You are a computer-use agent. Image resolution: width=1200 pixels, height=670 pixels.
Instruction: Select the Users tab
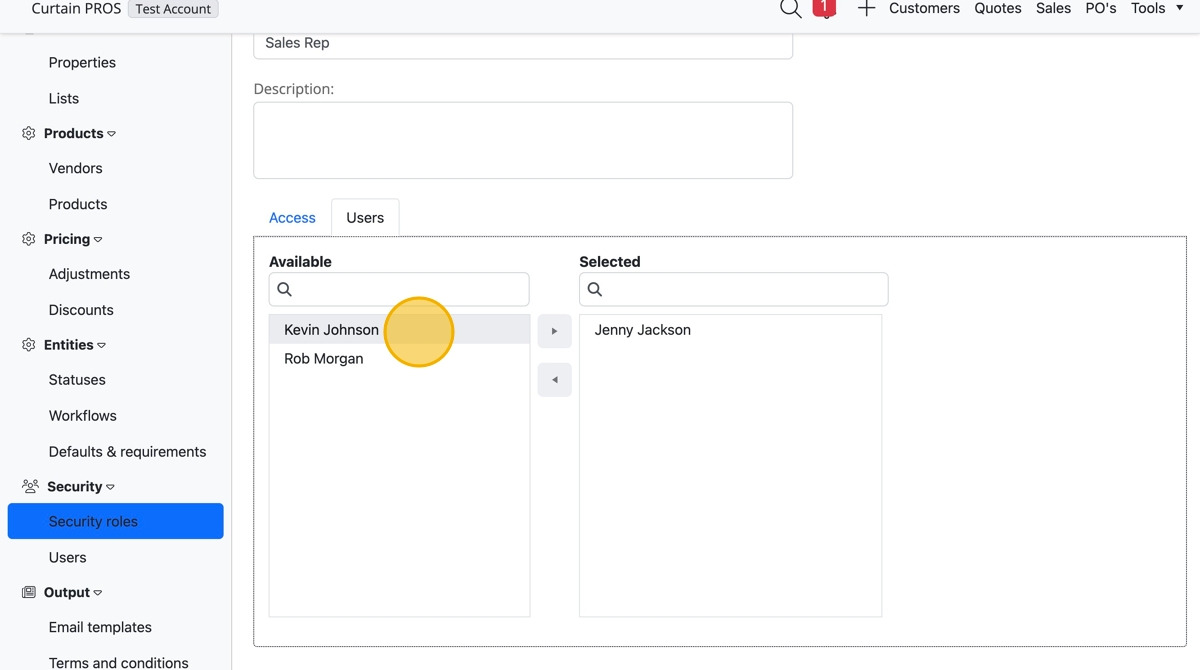coord(365,218)
